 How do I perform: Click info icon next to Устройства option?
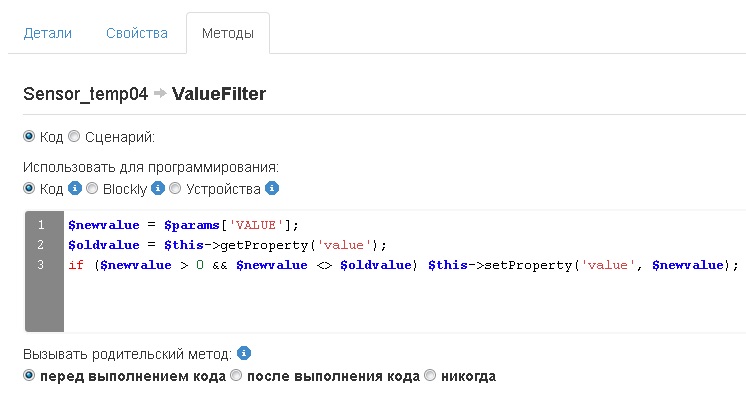coord(272,188)
